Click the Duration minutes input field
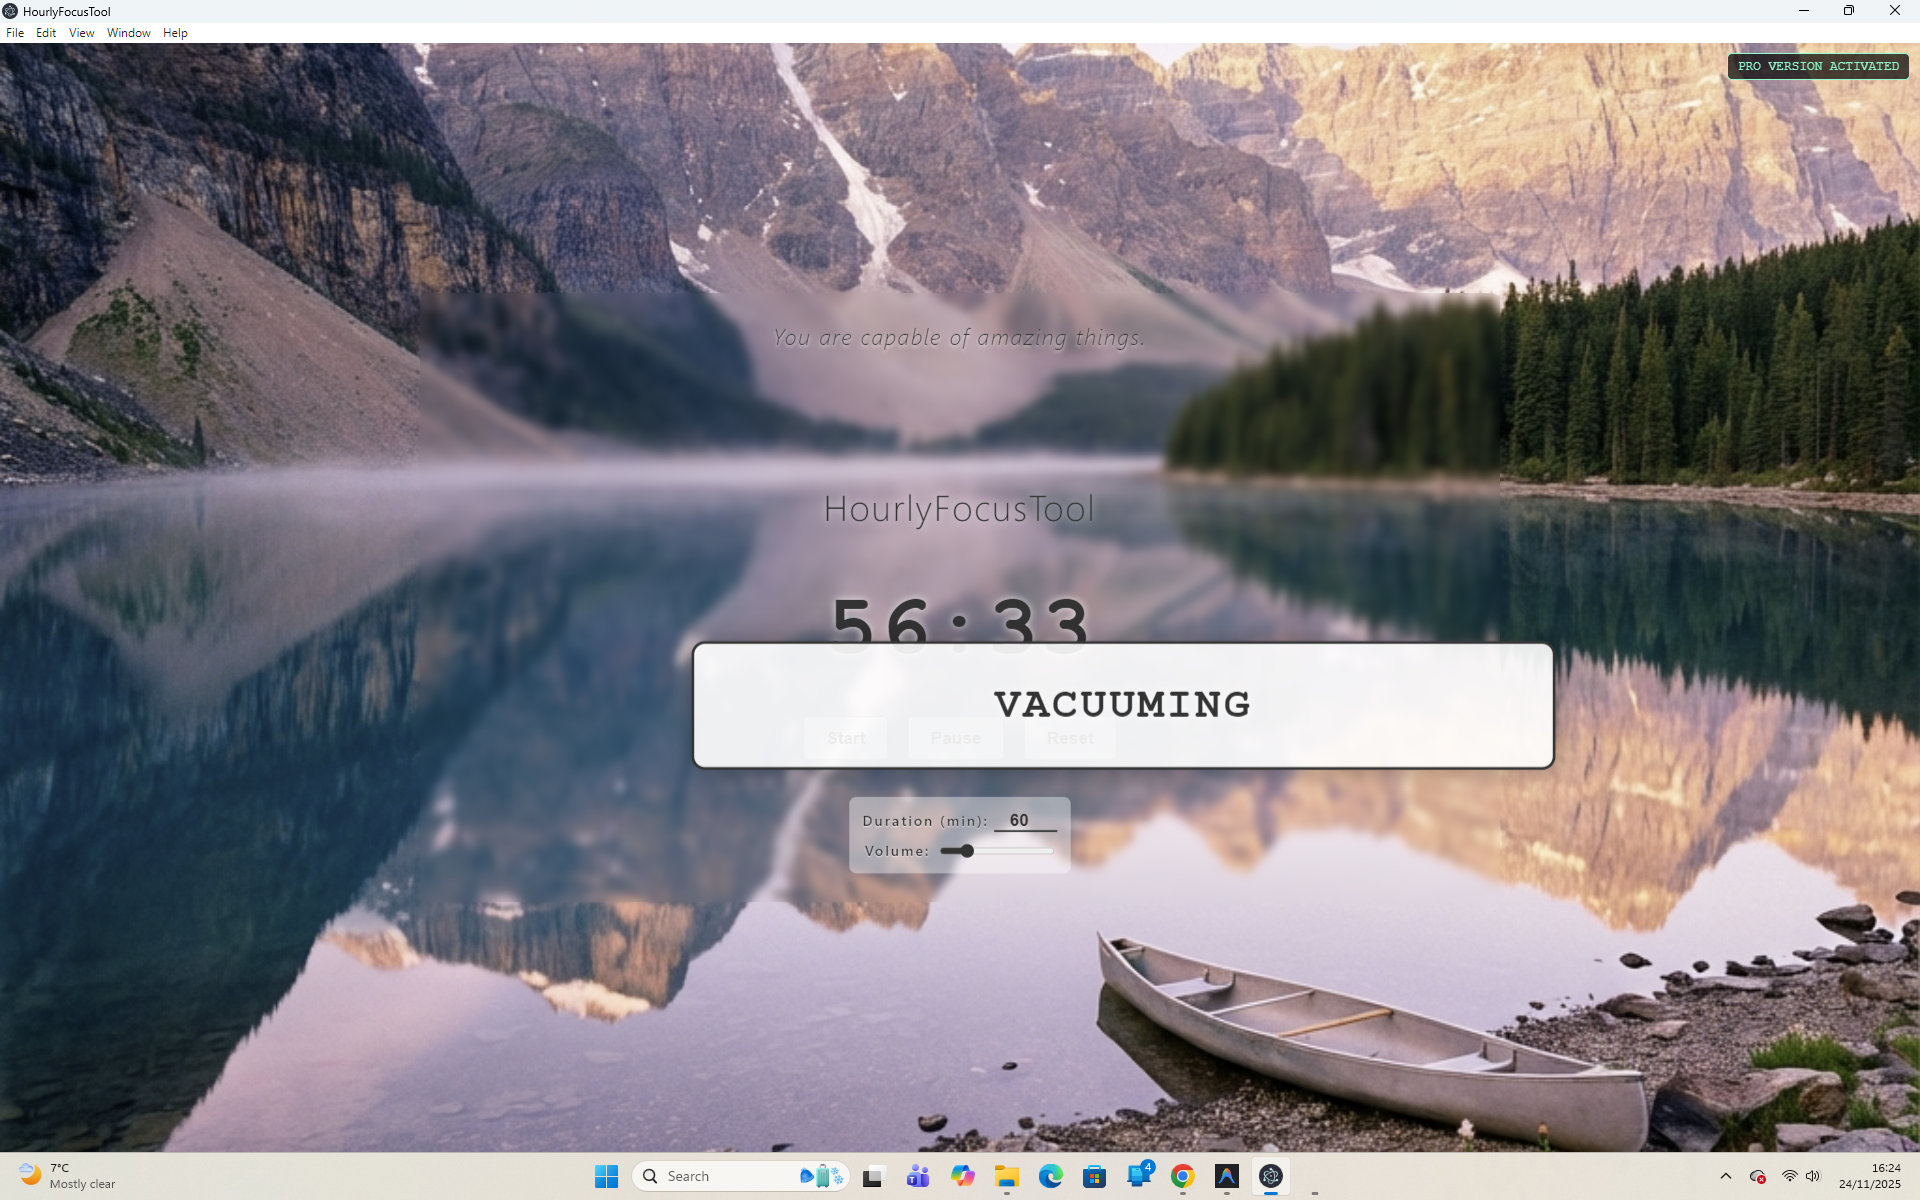The width and height of the screenshot is (1920, 1200). [x=1024, y=820]
